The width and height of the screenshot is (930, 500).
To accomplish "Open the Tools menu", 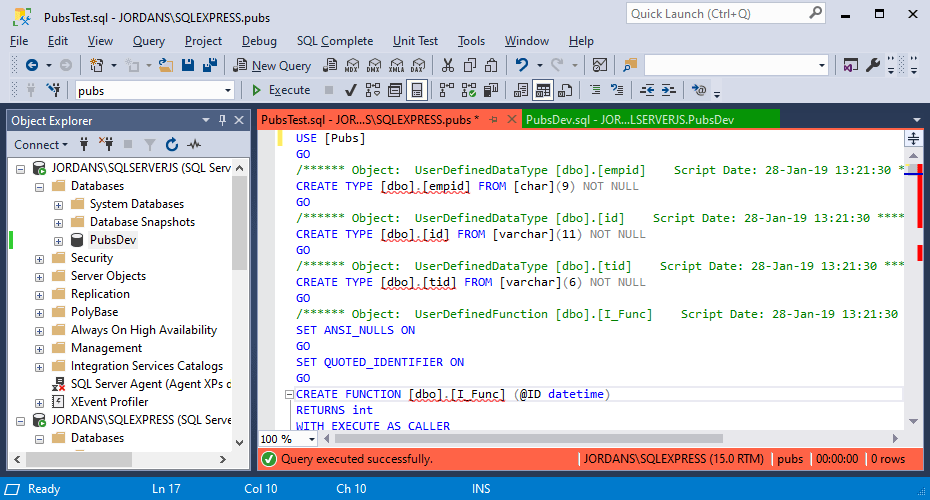I will tap(471, 41).
